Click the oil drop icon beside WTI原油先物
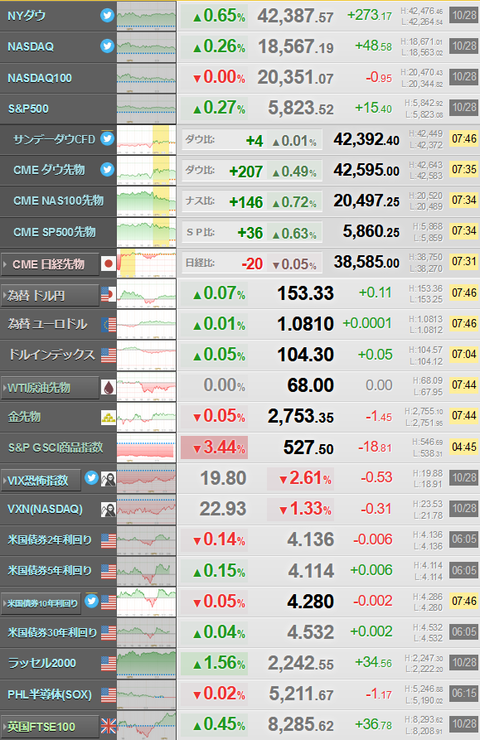The image size is (480, 740). tap(109, 388)
